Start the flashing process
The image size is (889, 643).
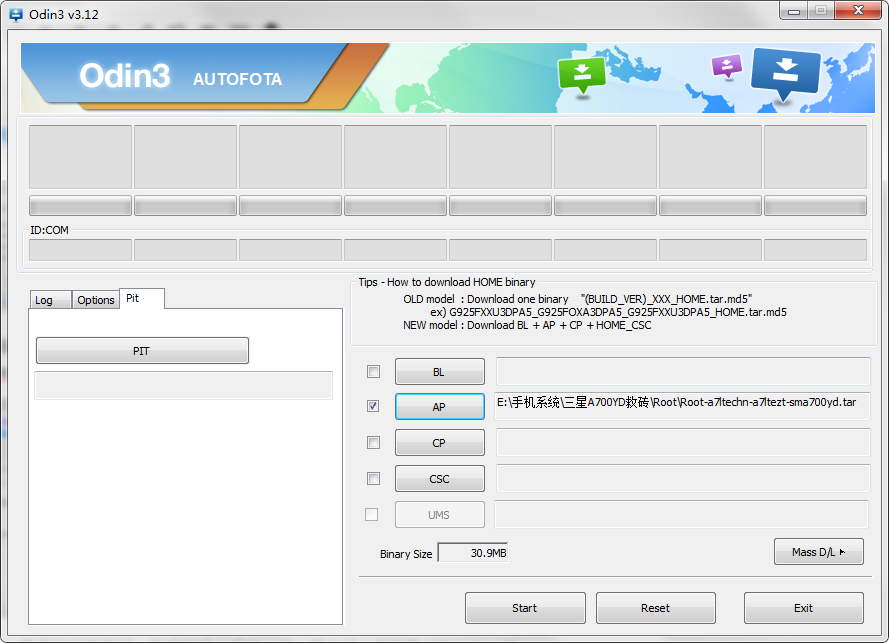[x=525, y=608]
